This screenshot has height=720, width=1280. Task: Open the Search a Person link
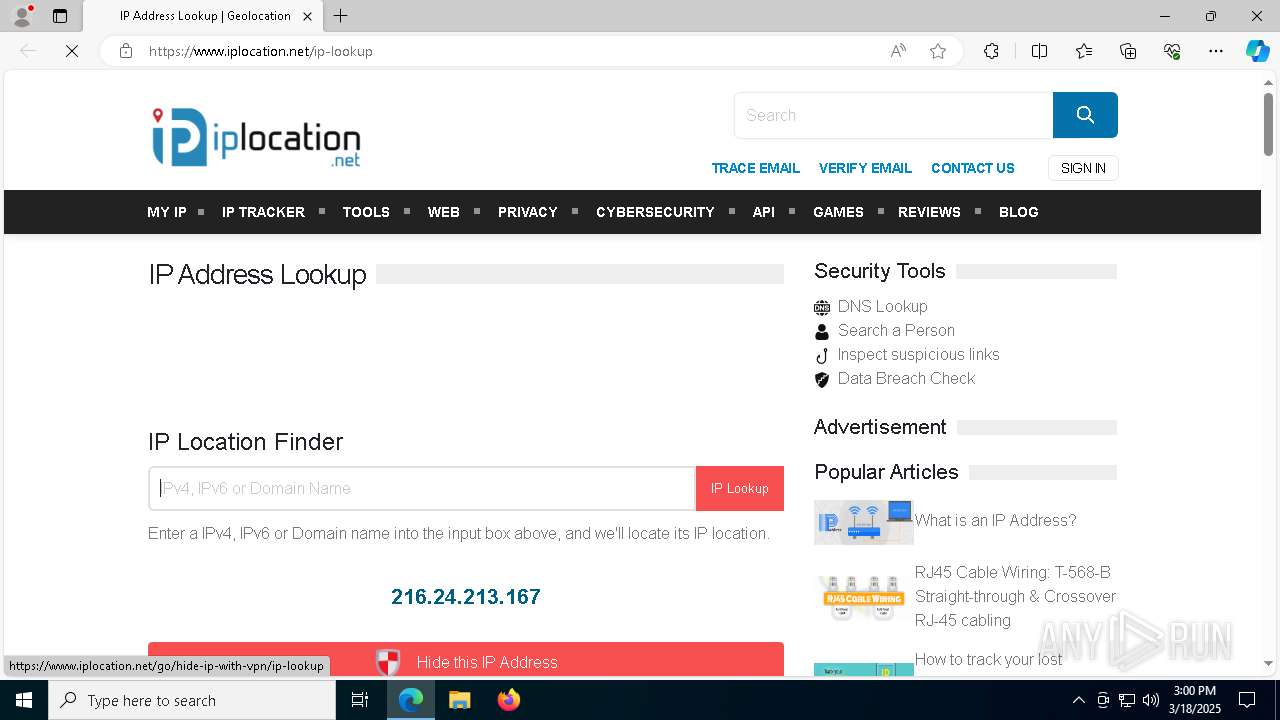[896, 331]
